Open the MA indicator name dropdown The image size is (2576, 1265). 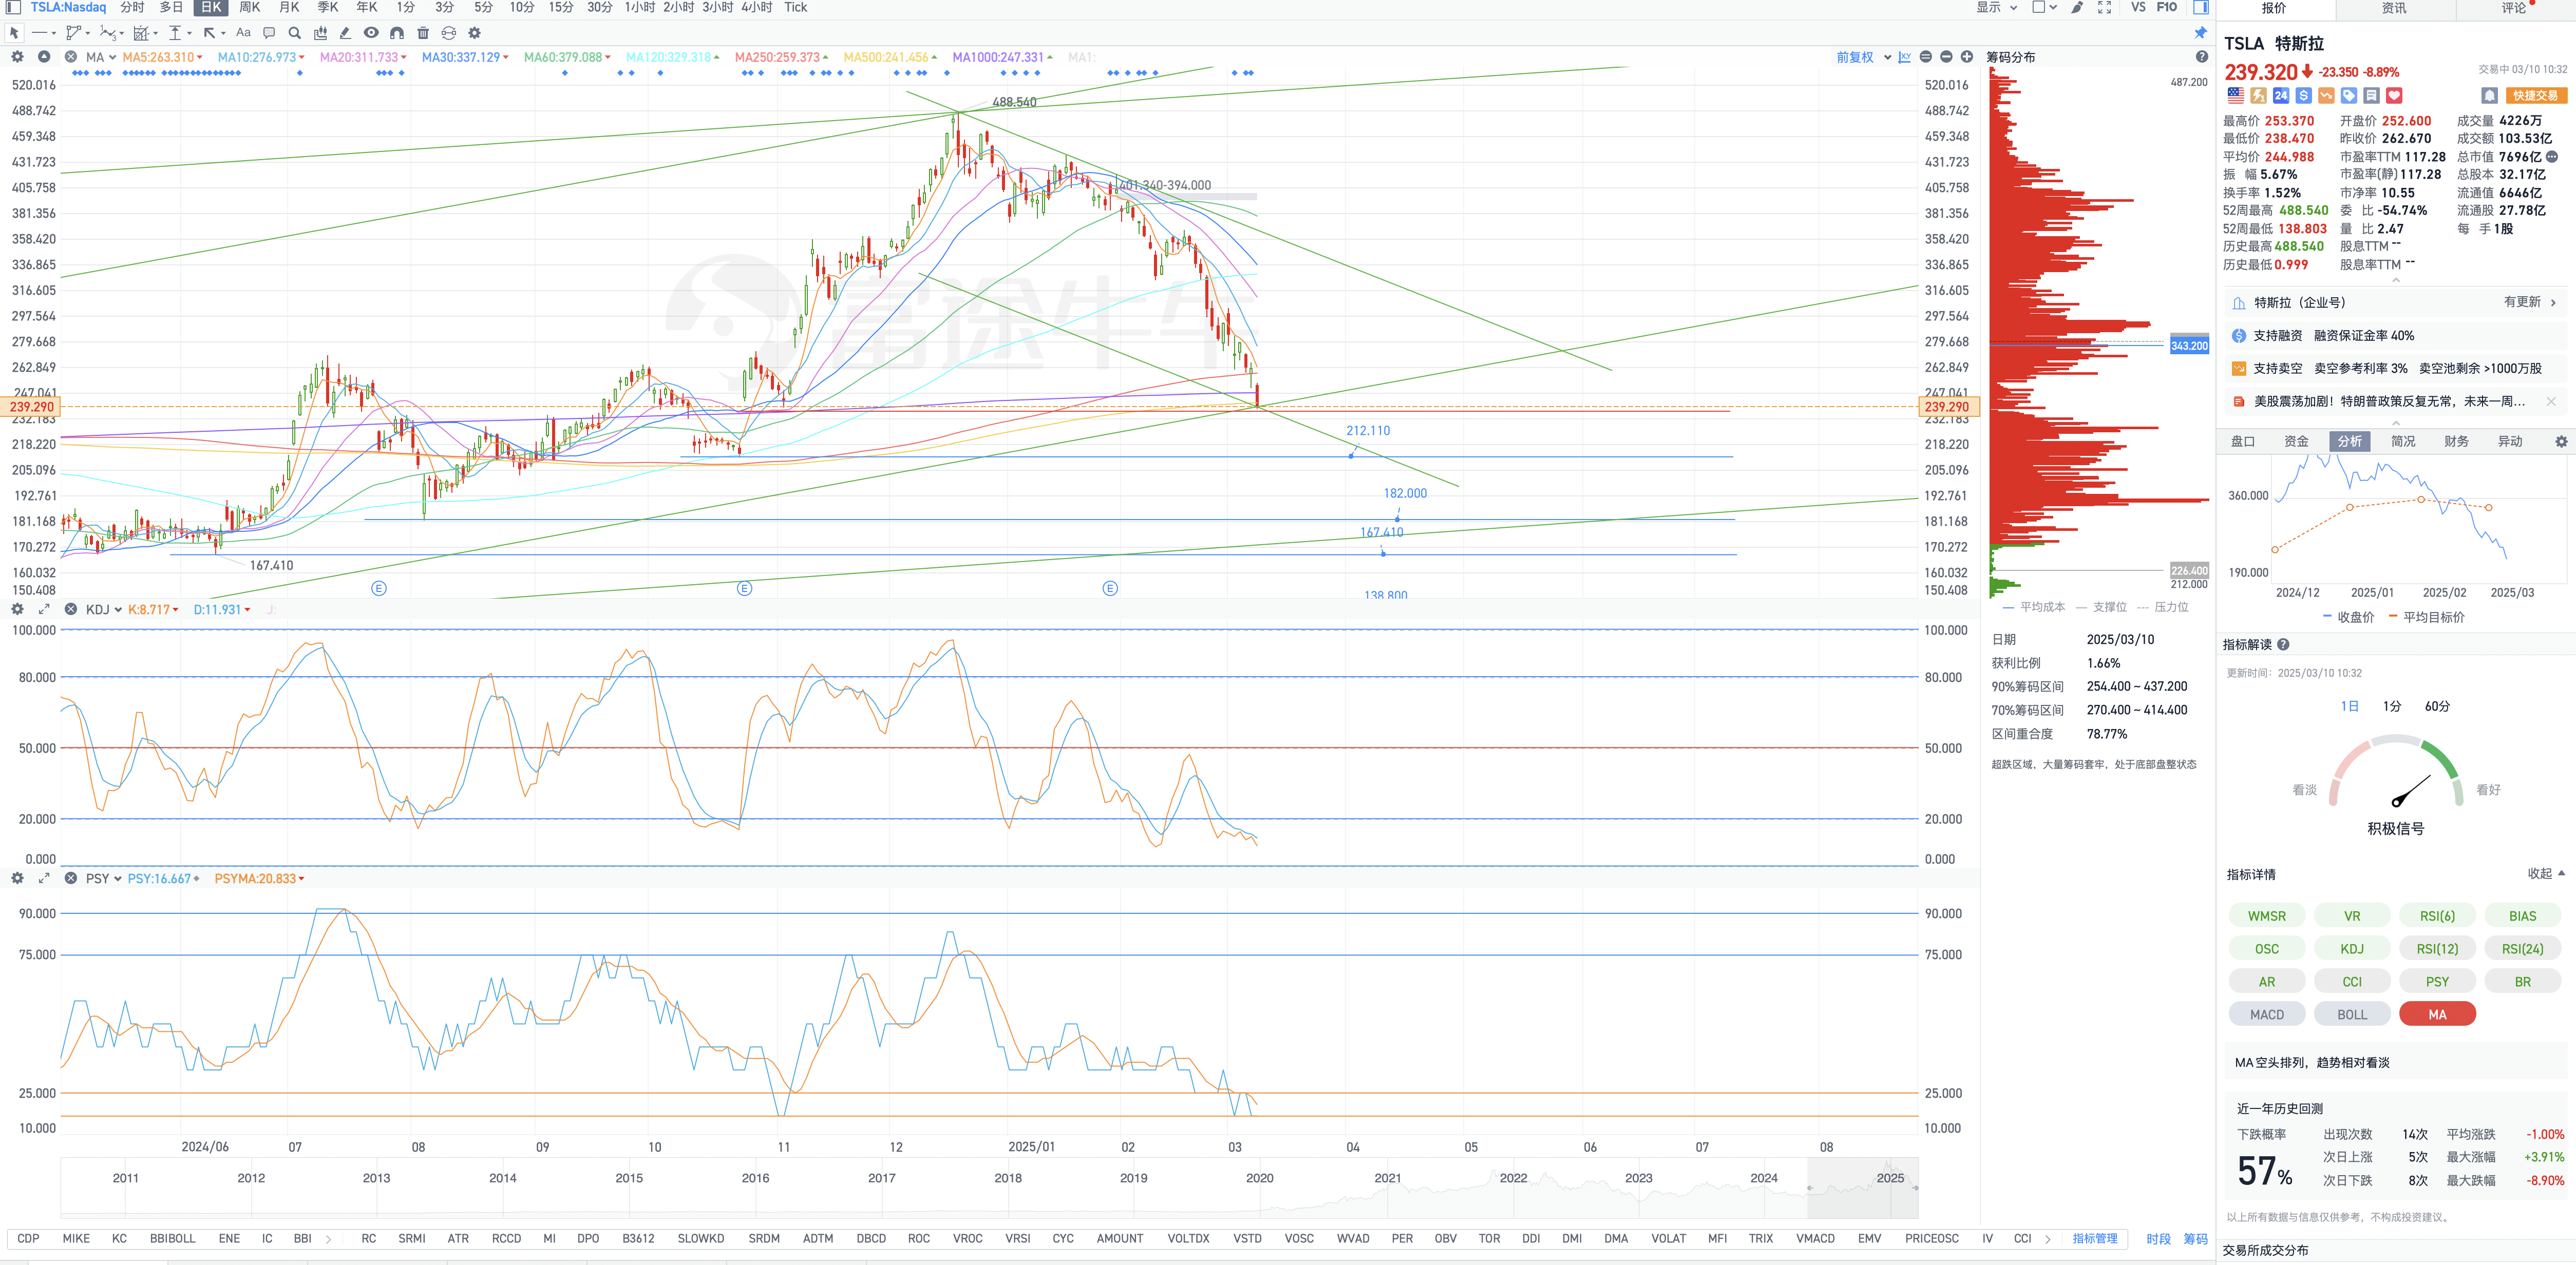click(x=101, y=57)
